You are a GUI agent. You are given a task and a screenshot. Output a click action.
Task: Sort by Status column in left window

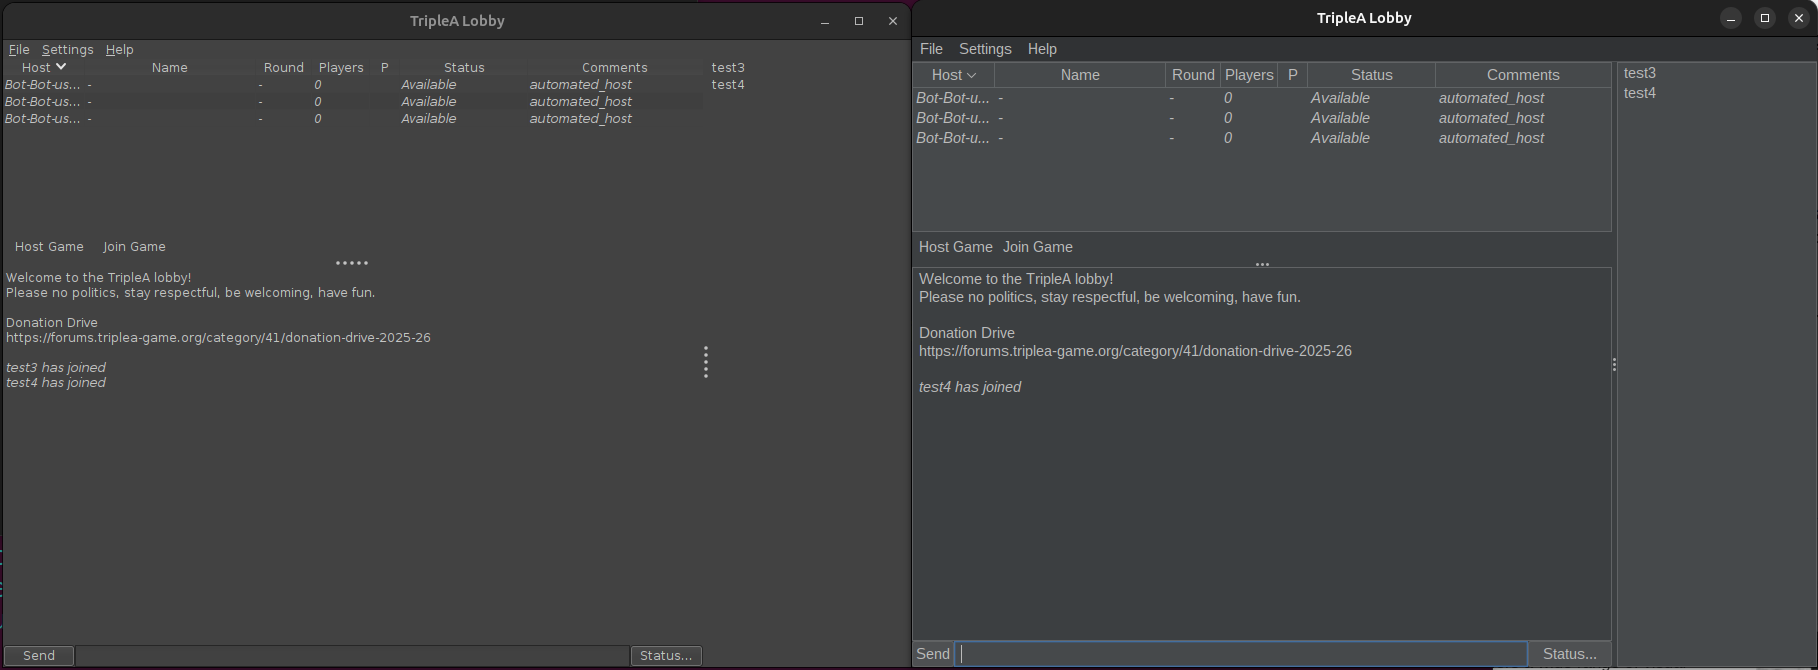click(x=464, y=67)
